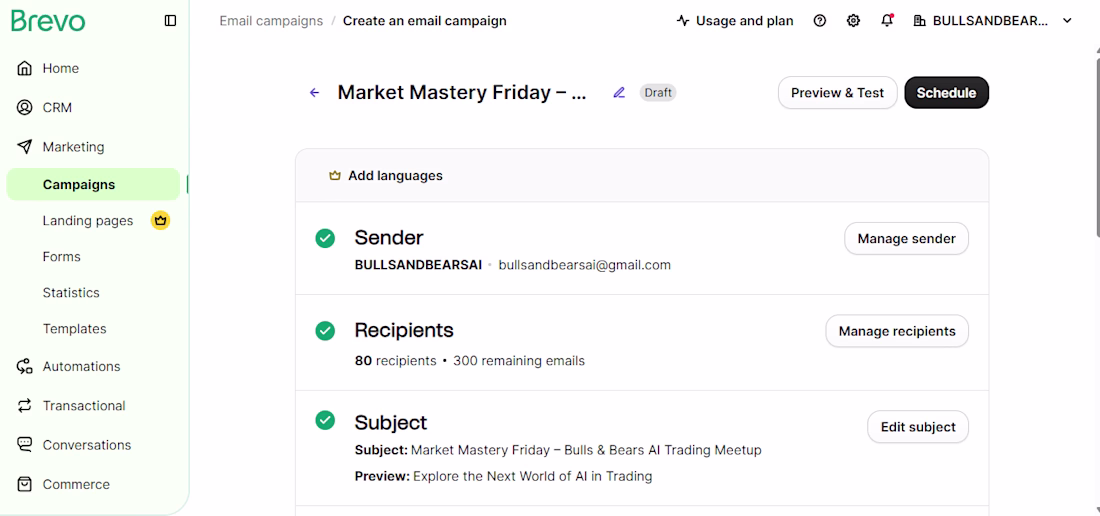Click the Schedule button
This screenshot has height=516, width=1100.
coord(946,93)
